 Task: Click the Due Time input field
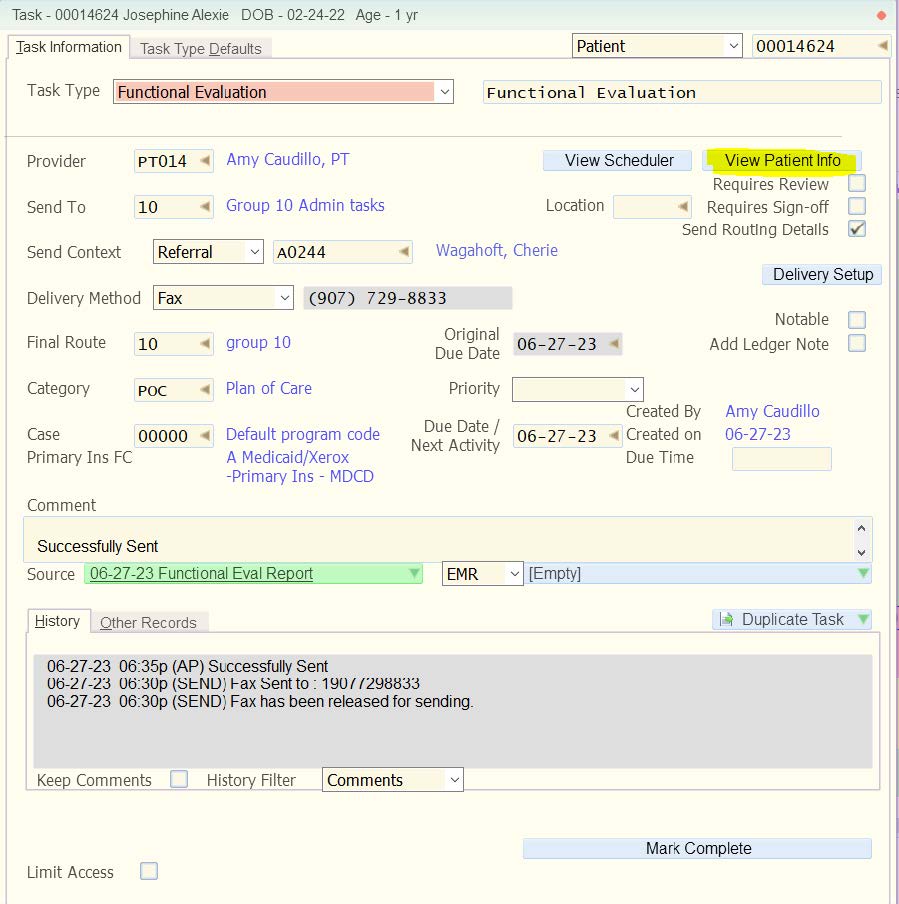click(x=781, y=458)
